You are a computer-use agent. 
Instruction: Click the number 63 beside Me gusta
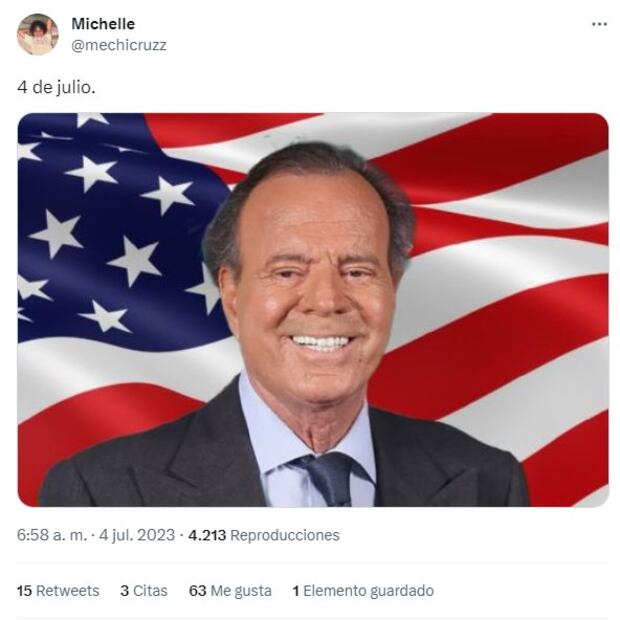pyautogui.click(x=197, y=591)
